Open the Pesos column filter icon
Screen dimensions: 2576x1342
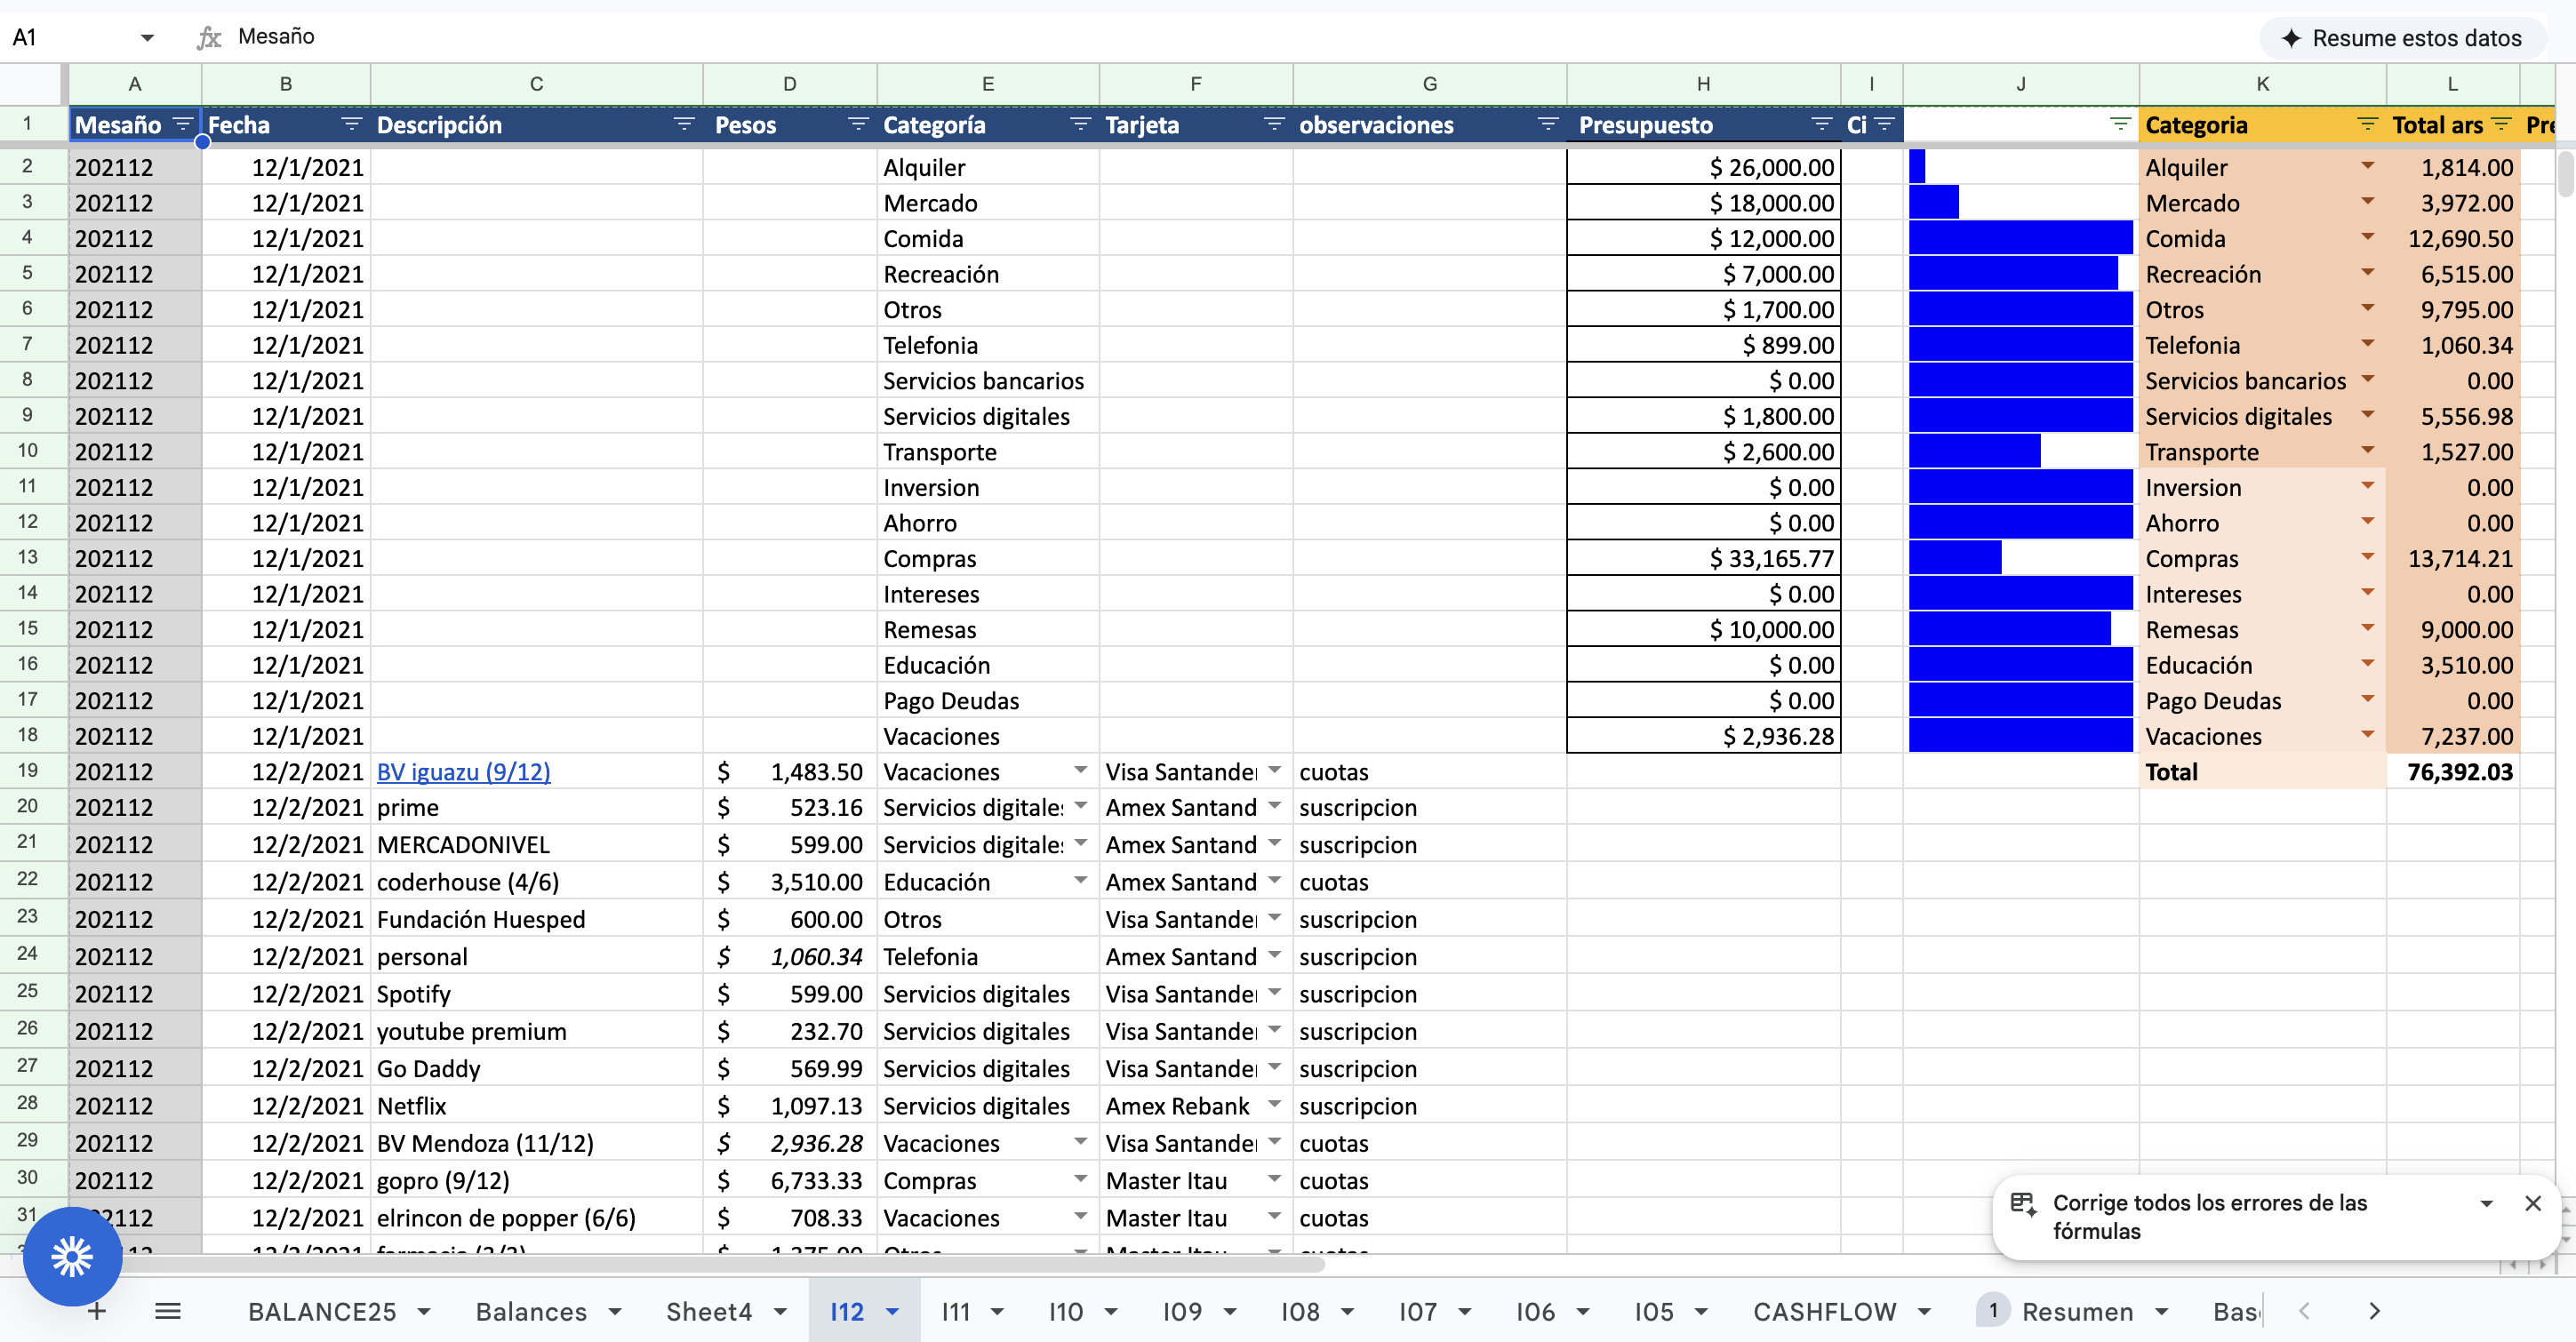point(858,124)
